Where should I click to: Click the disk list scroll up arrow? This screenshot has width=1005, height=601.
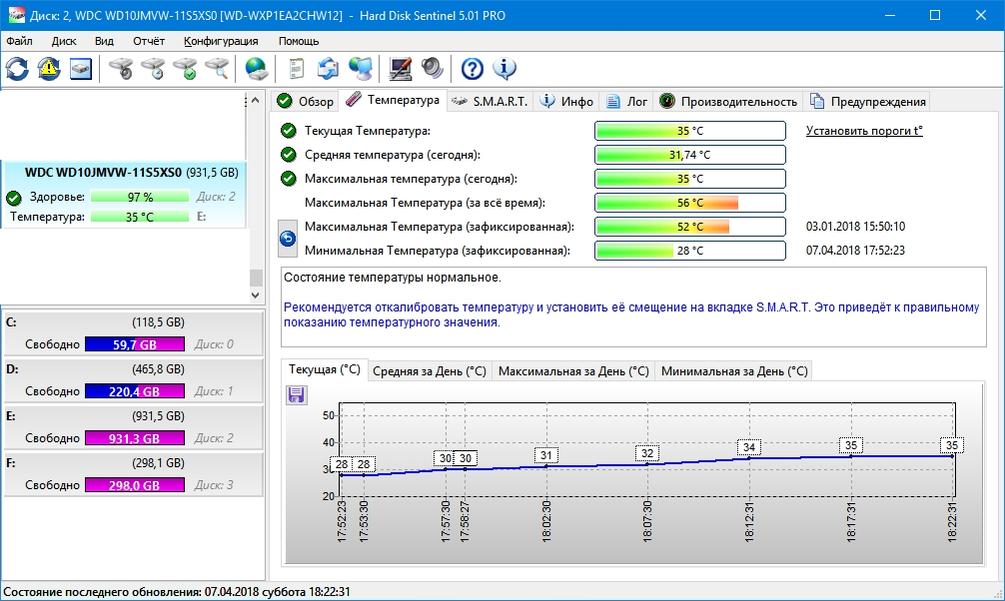click(x=256, y=101)
